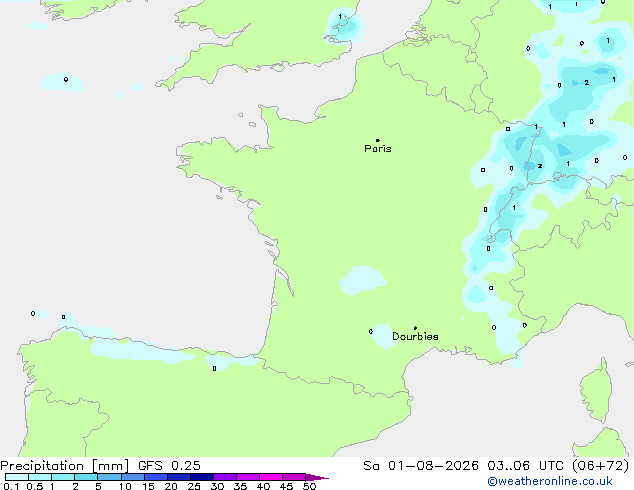
Task: Pick the 10–15 mm legend swatch
Action: click(x=133, y=477)
